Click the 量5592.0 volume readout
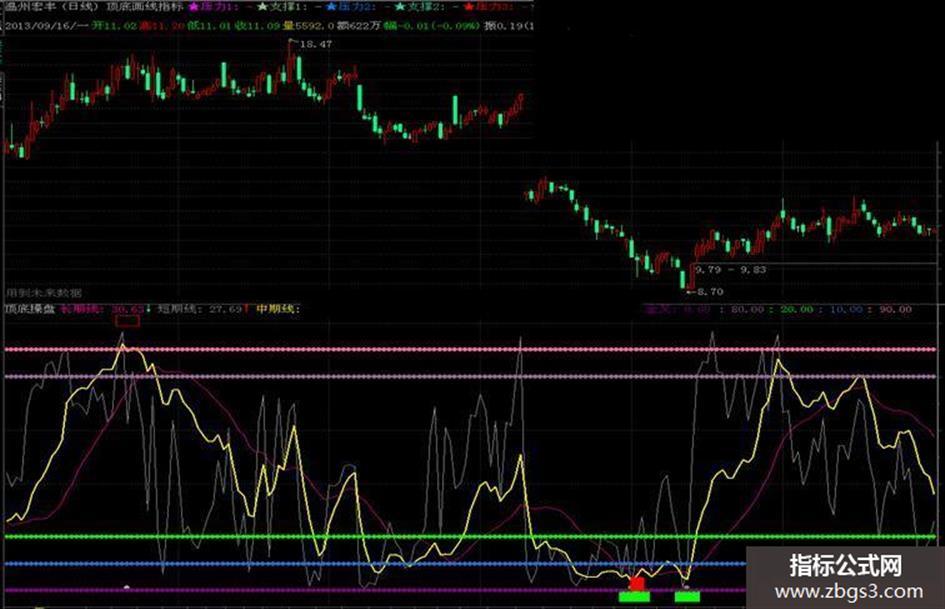 click(308, 26)
